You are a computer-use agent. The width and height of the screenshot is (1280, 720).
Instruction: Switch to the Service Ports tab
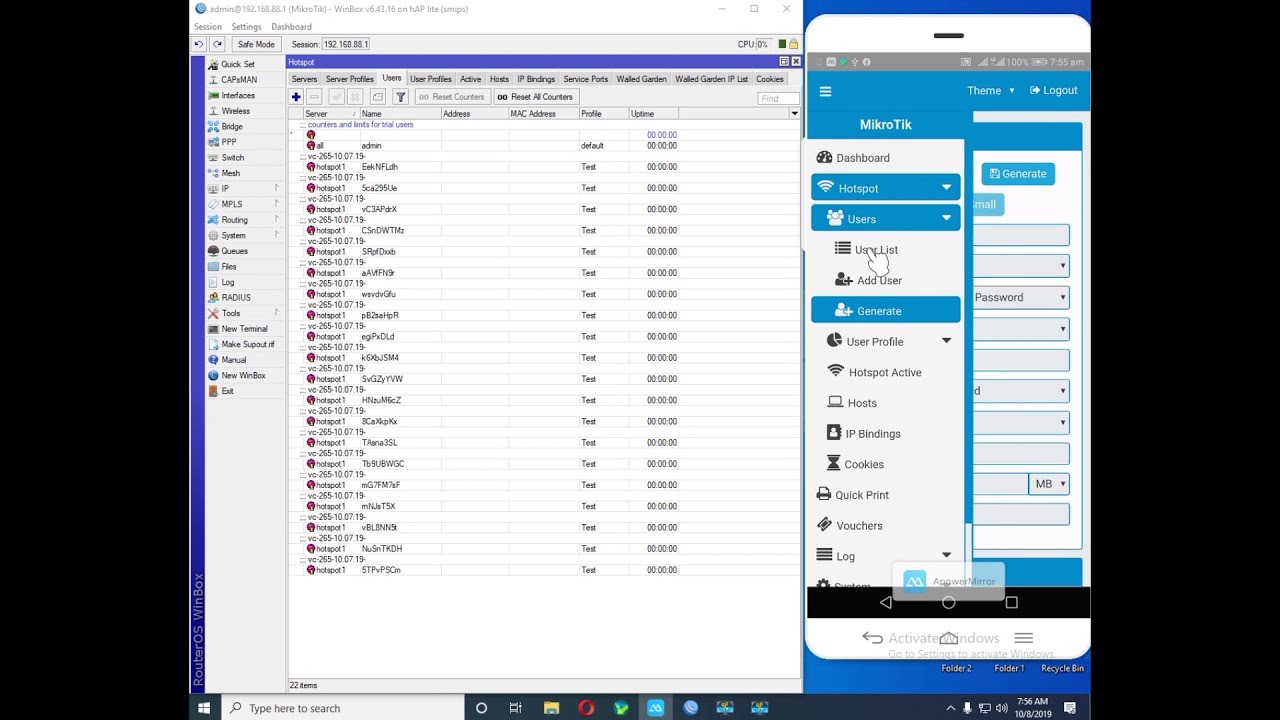point(585,79)
